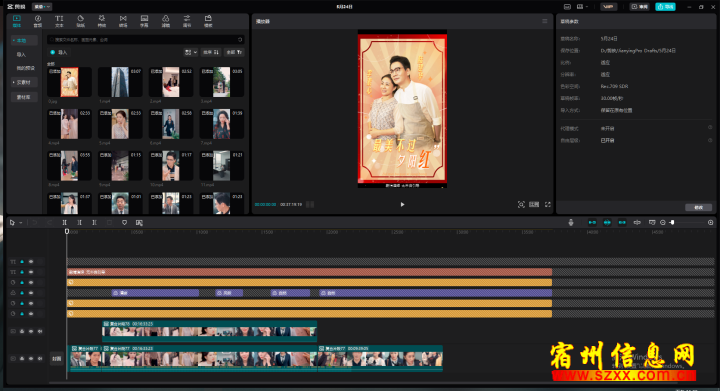The image size is (720, 391).
Task: Open the view mode dropdown in media panel
Action: 191,52
